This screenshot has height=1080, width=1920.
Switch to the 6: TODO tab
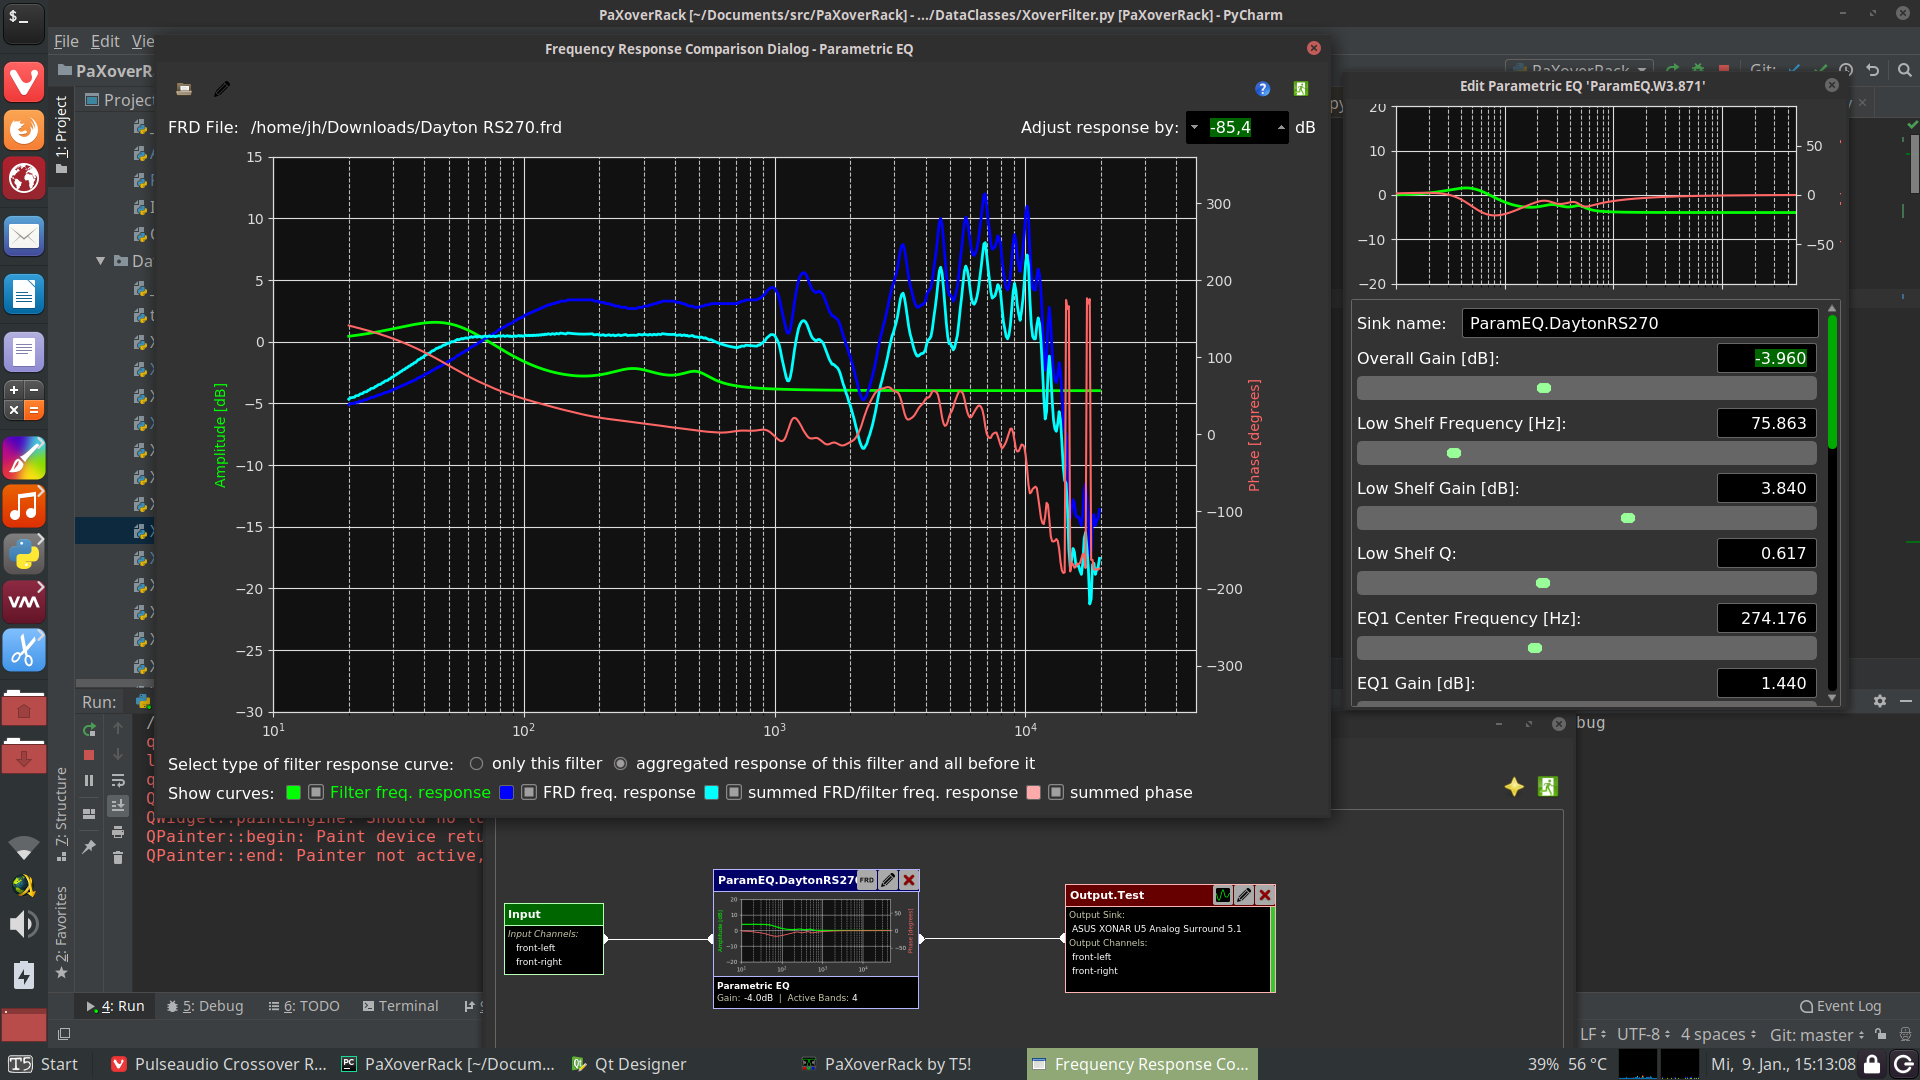pos(304,1006)
